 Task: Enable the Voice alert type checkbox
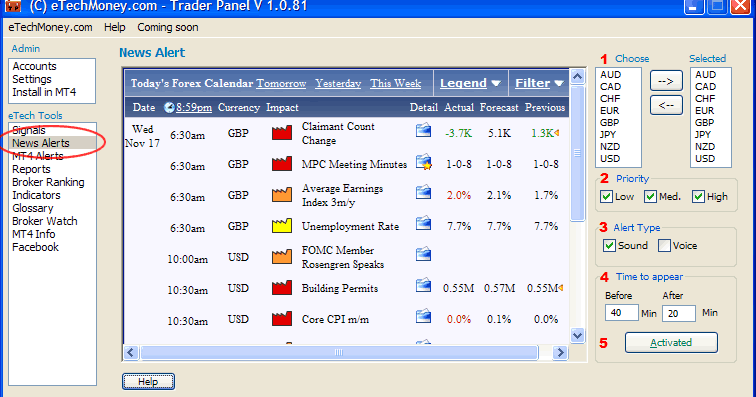(x=664, y=246)
